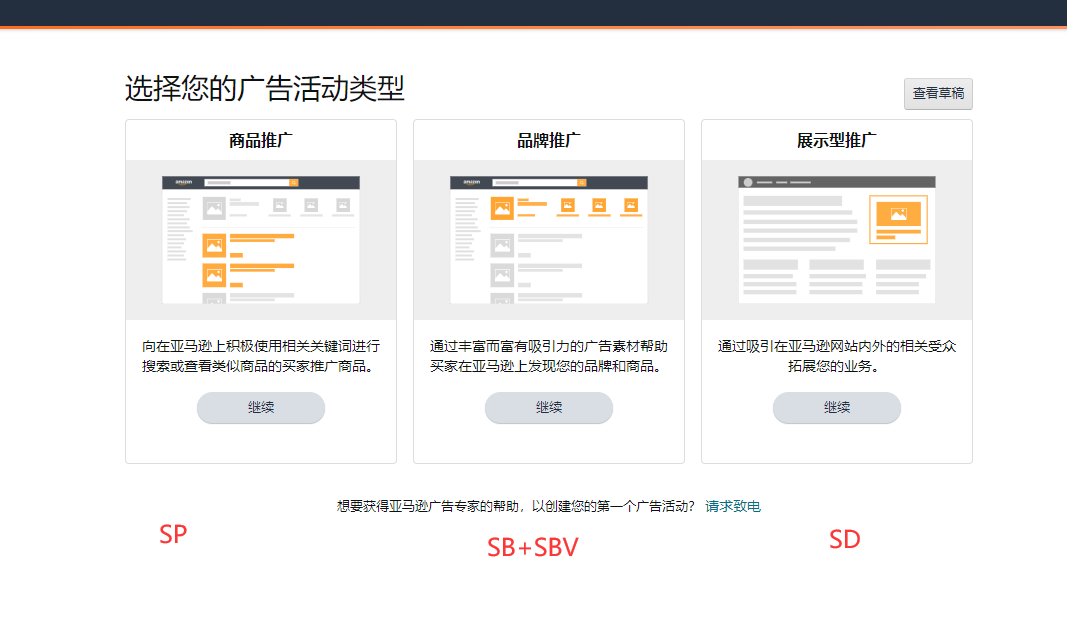Follow the 请求致电 link
Screen dimensions: 1067x617
[x=732, y=506]
